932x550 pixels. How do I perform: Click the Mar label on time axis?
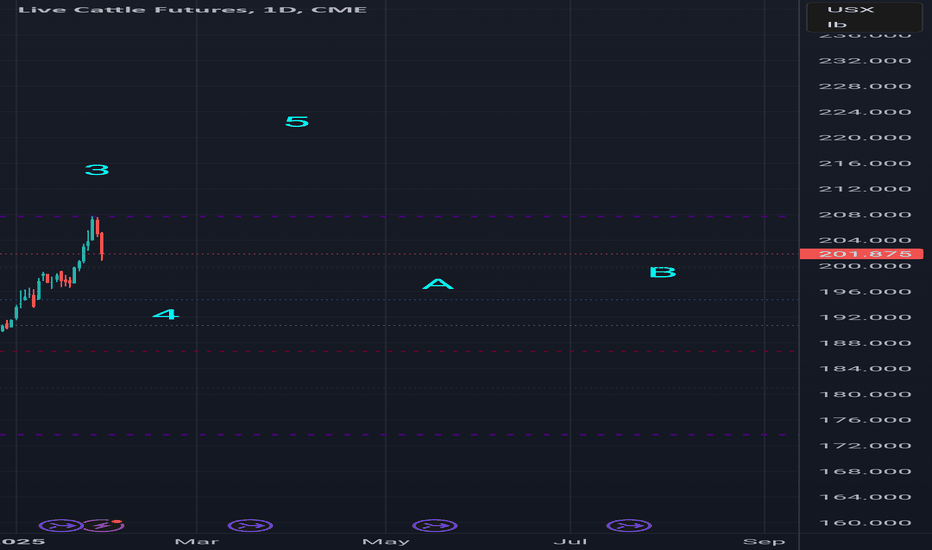(x=197, y=542)
